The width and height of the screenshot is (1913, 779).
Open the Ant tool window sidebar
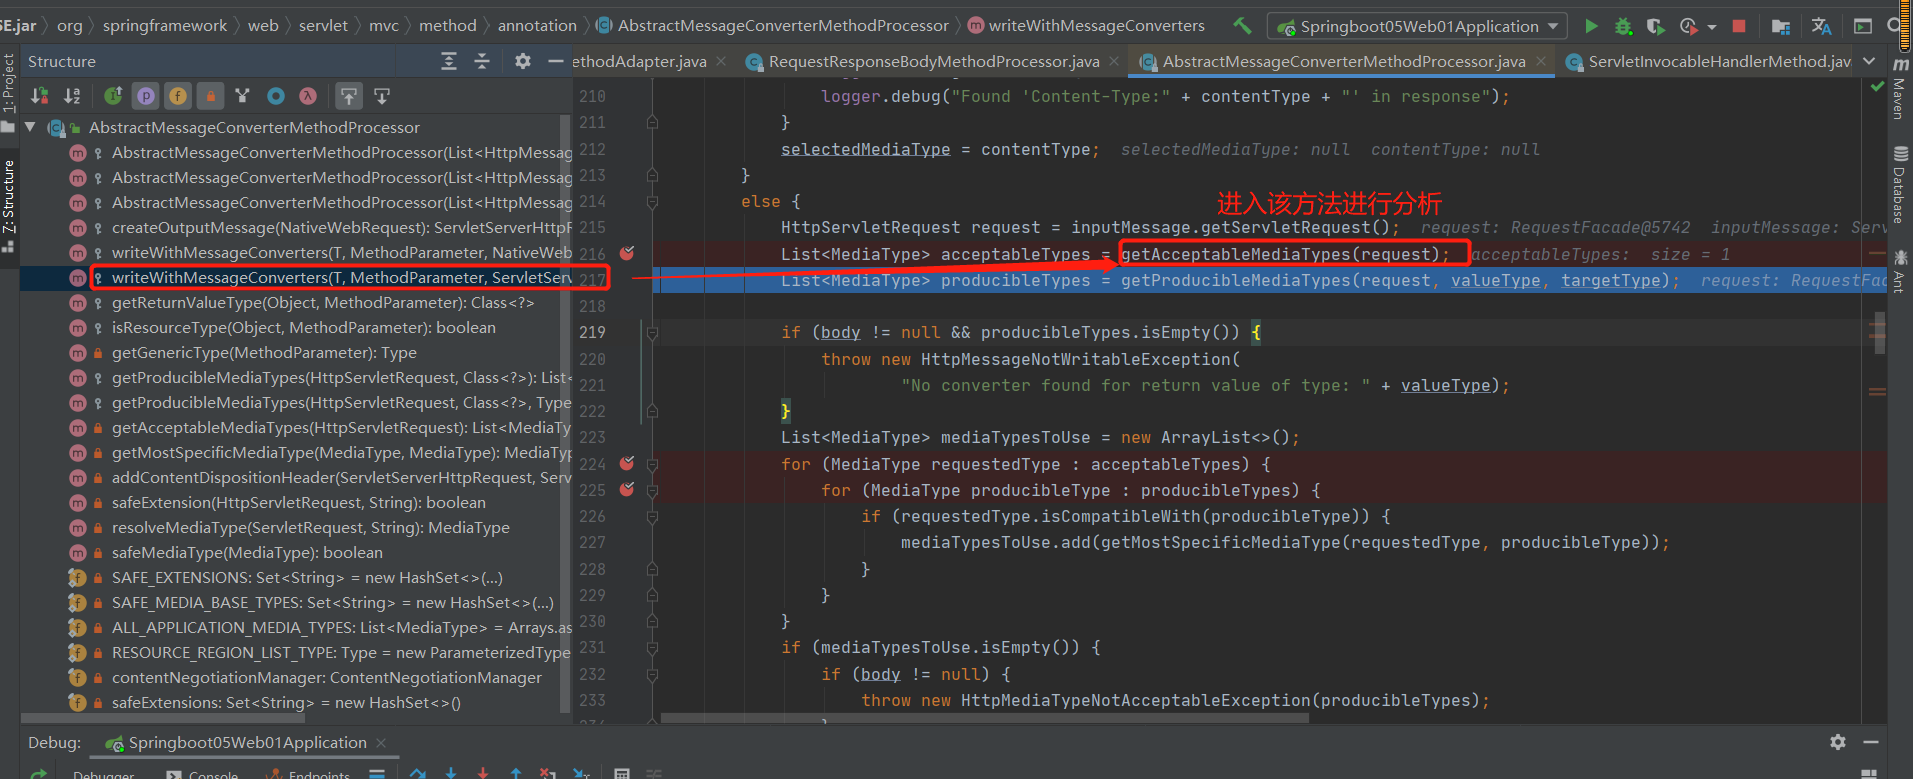1900,271
